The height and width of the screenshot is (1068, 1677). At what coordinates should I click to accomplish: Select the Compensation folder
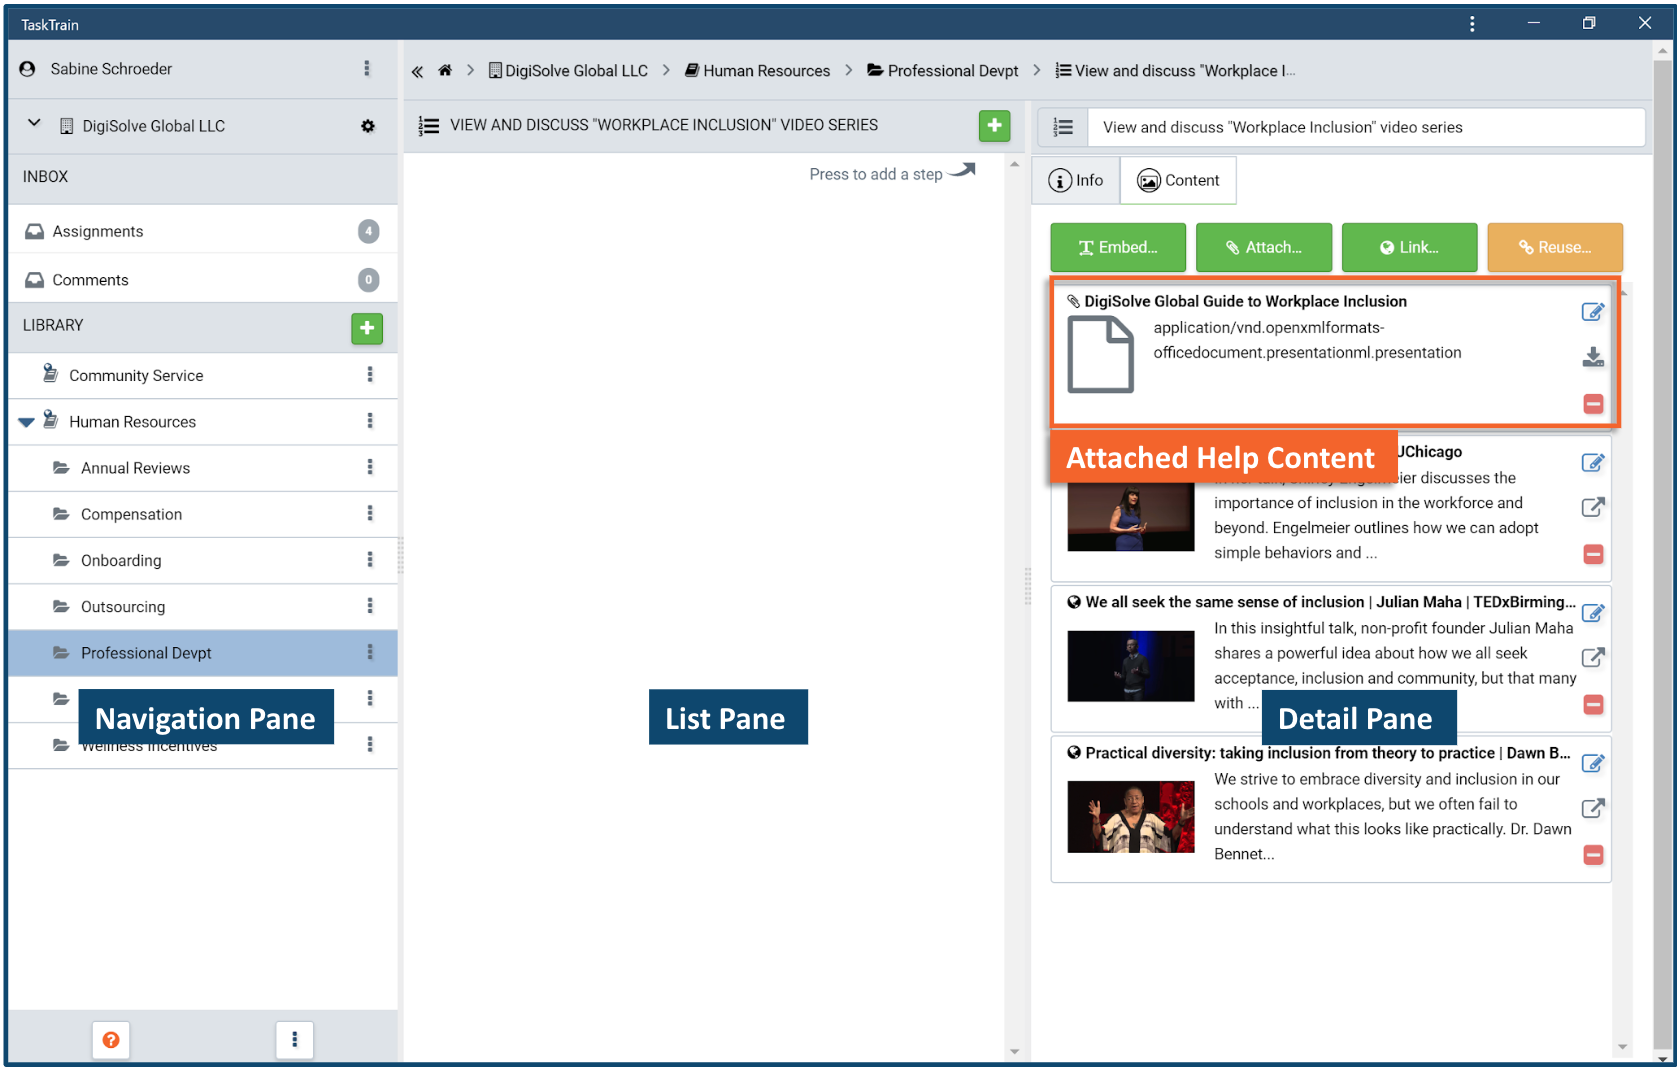point(131,514)
